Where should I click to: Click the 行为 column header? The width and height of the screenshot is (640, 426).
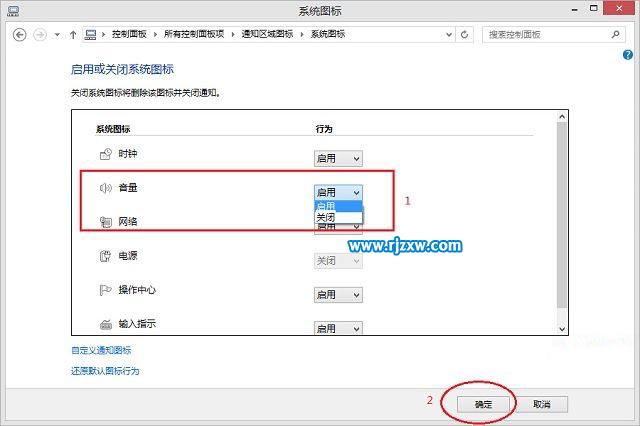324,129
